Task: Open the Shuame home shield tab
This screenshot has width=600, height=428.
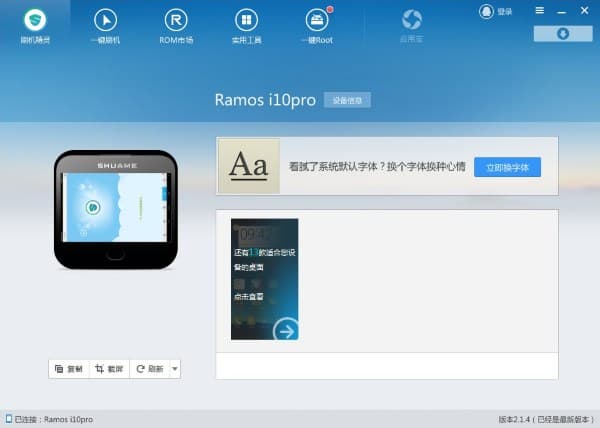Action: [35, 26]
